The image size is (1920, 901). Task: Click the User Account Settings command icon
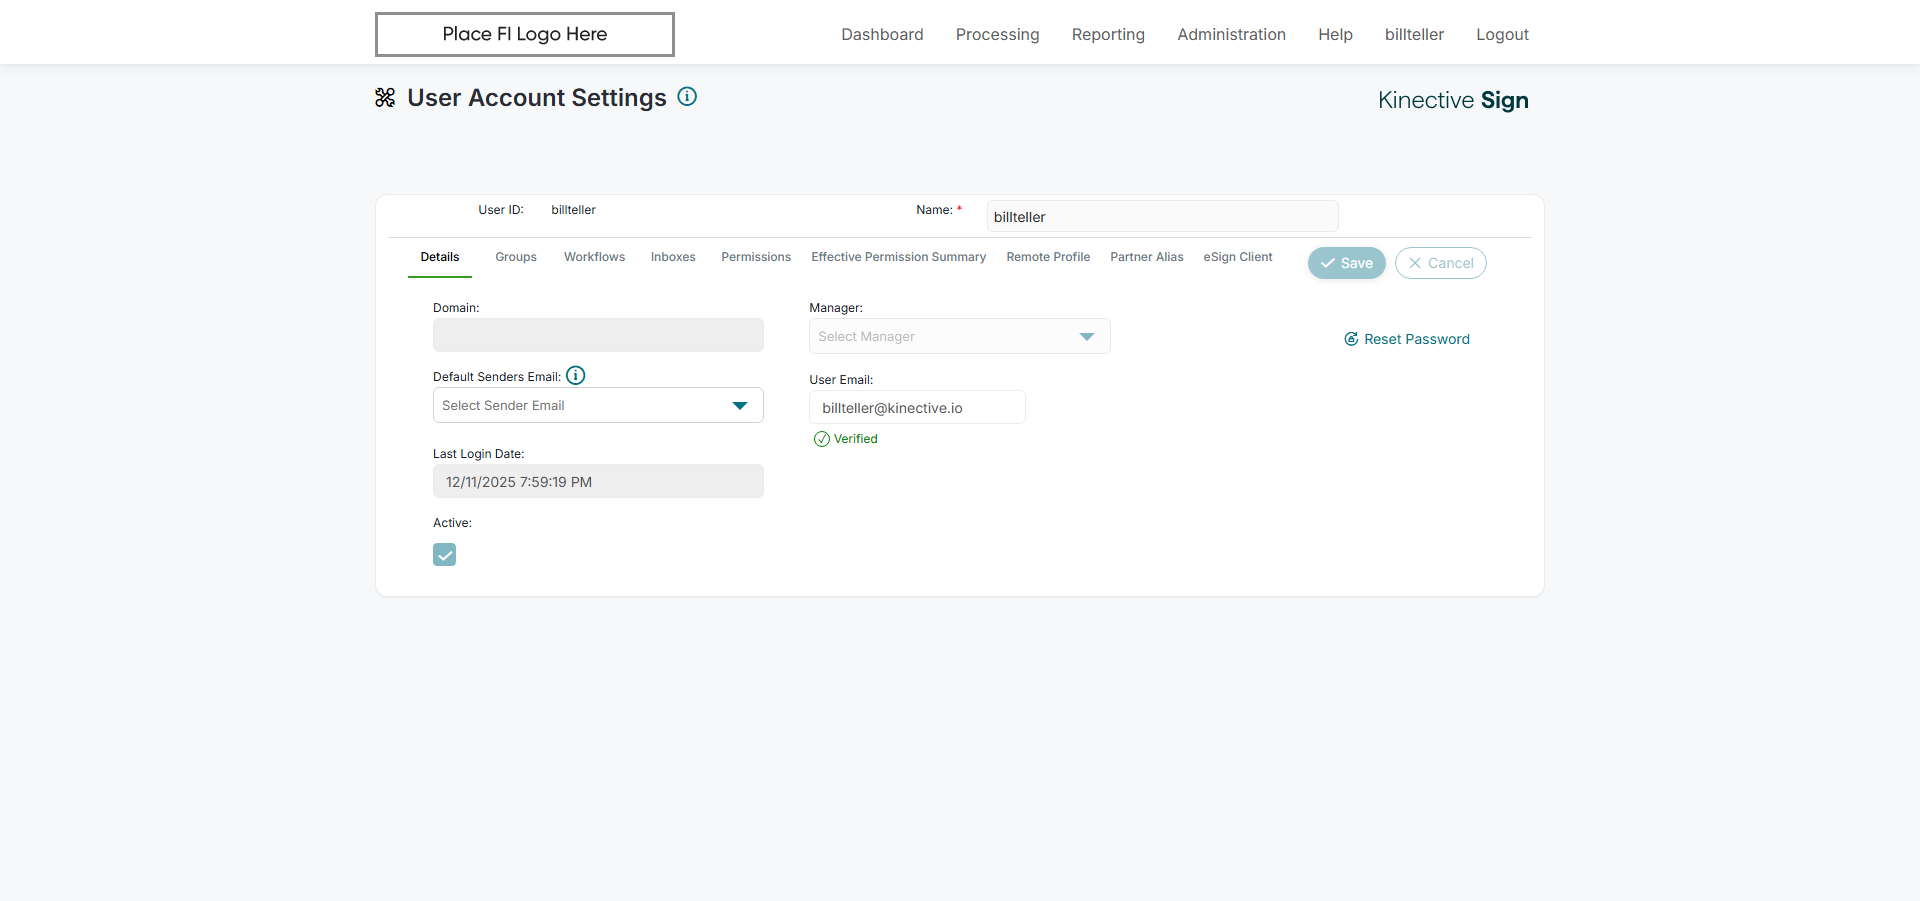point(385,97)
